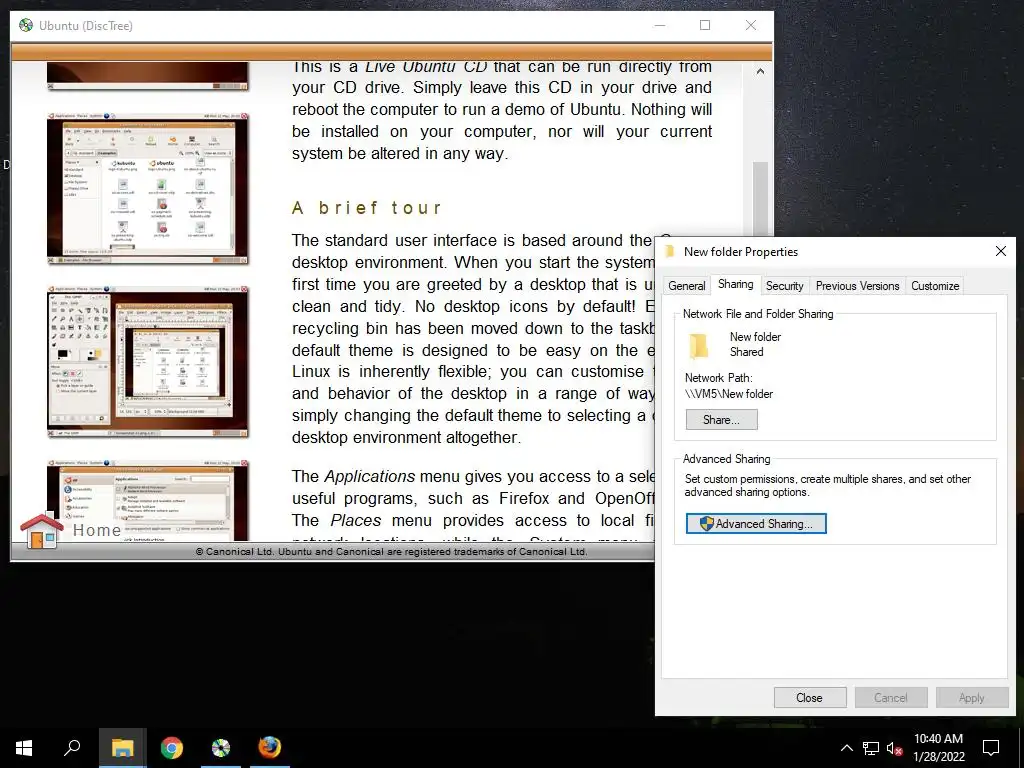The height and width of the screenshot is (768, 1024).
Task: Open the file browser screenshot thumbnail
Action: (x=148, y=188)
